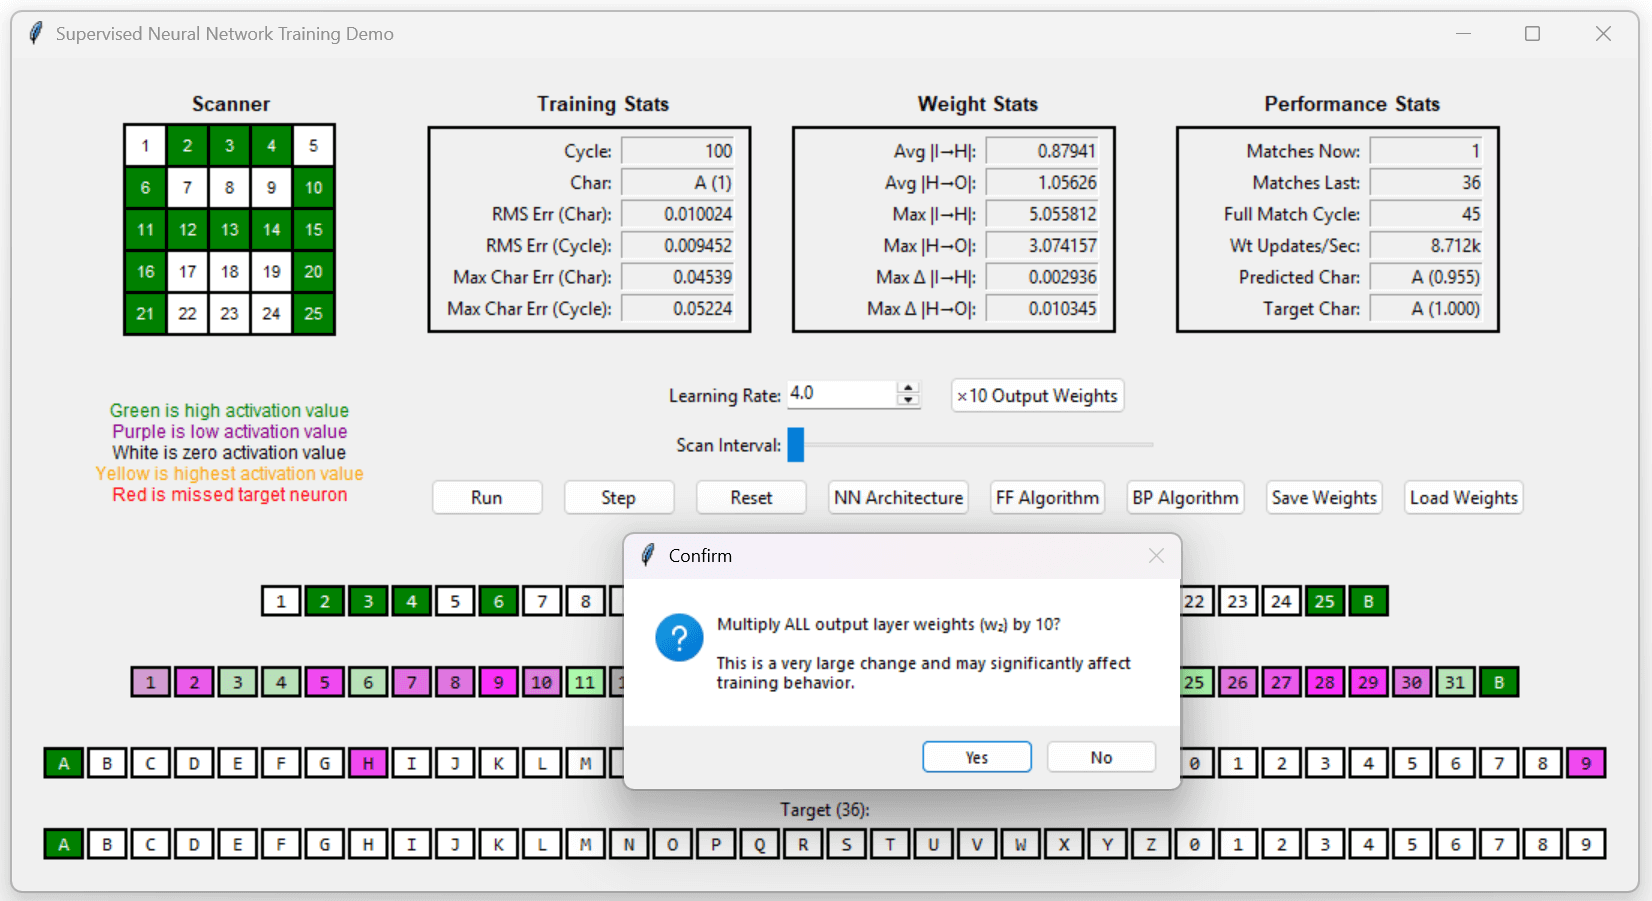This screenshot has height=901, width=1652.
Task: Decrease Learning Rate with the down arrow
Action: coord(908,400)
